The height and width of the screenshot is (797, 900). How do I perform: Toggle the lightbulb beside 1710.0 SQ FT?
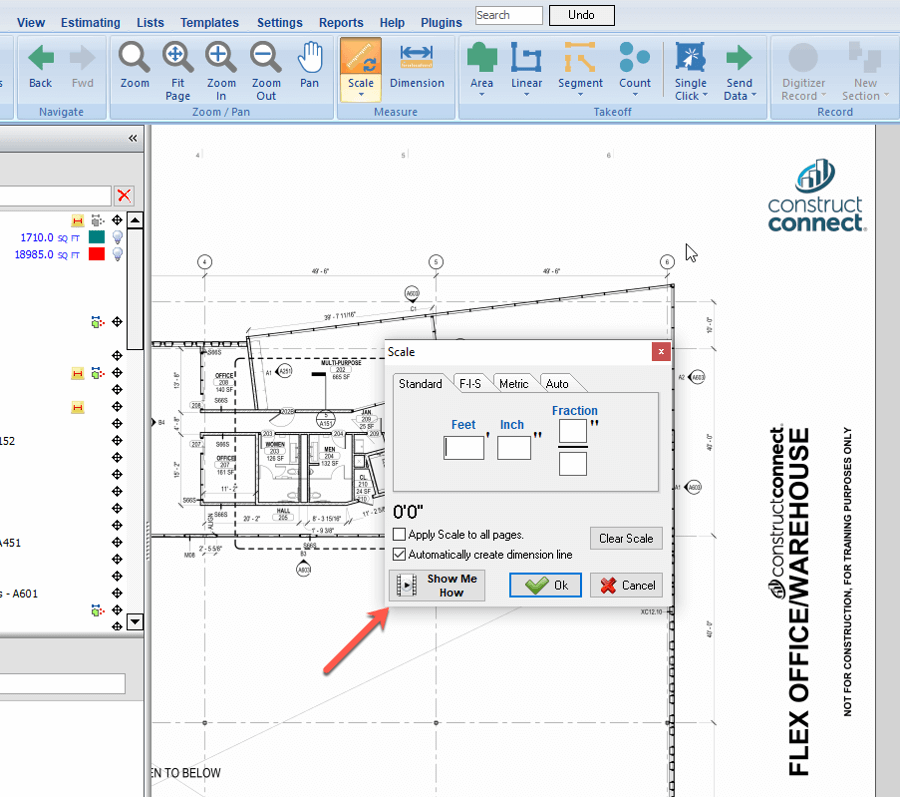pyautogui.click(x=117, y=237)
